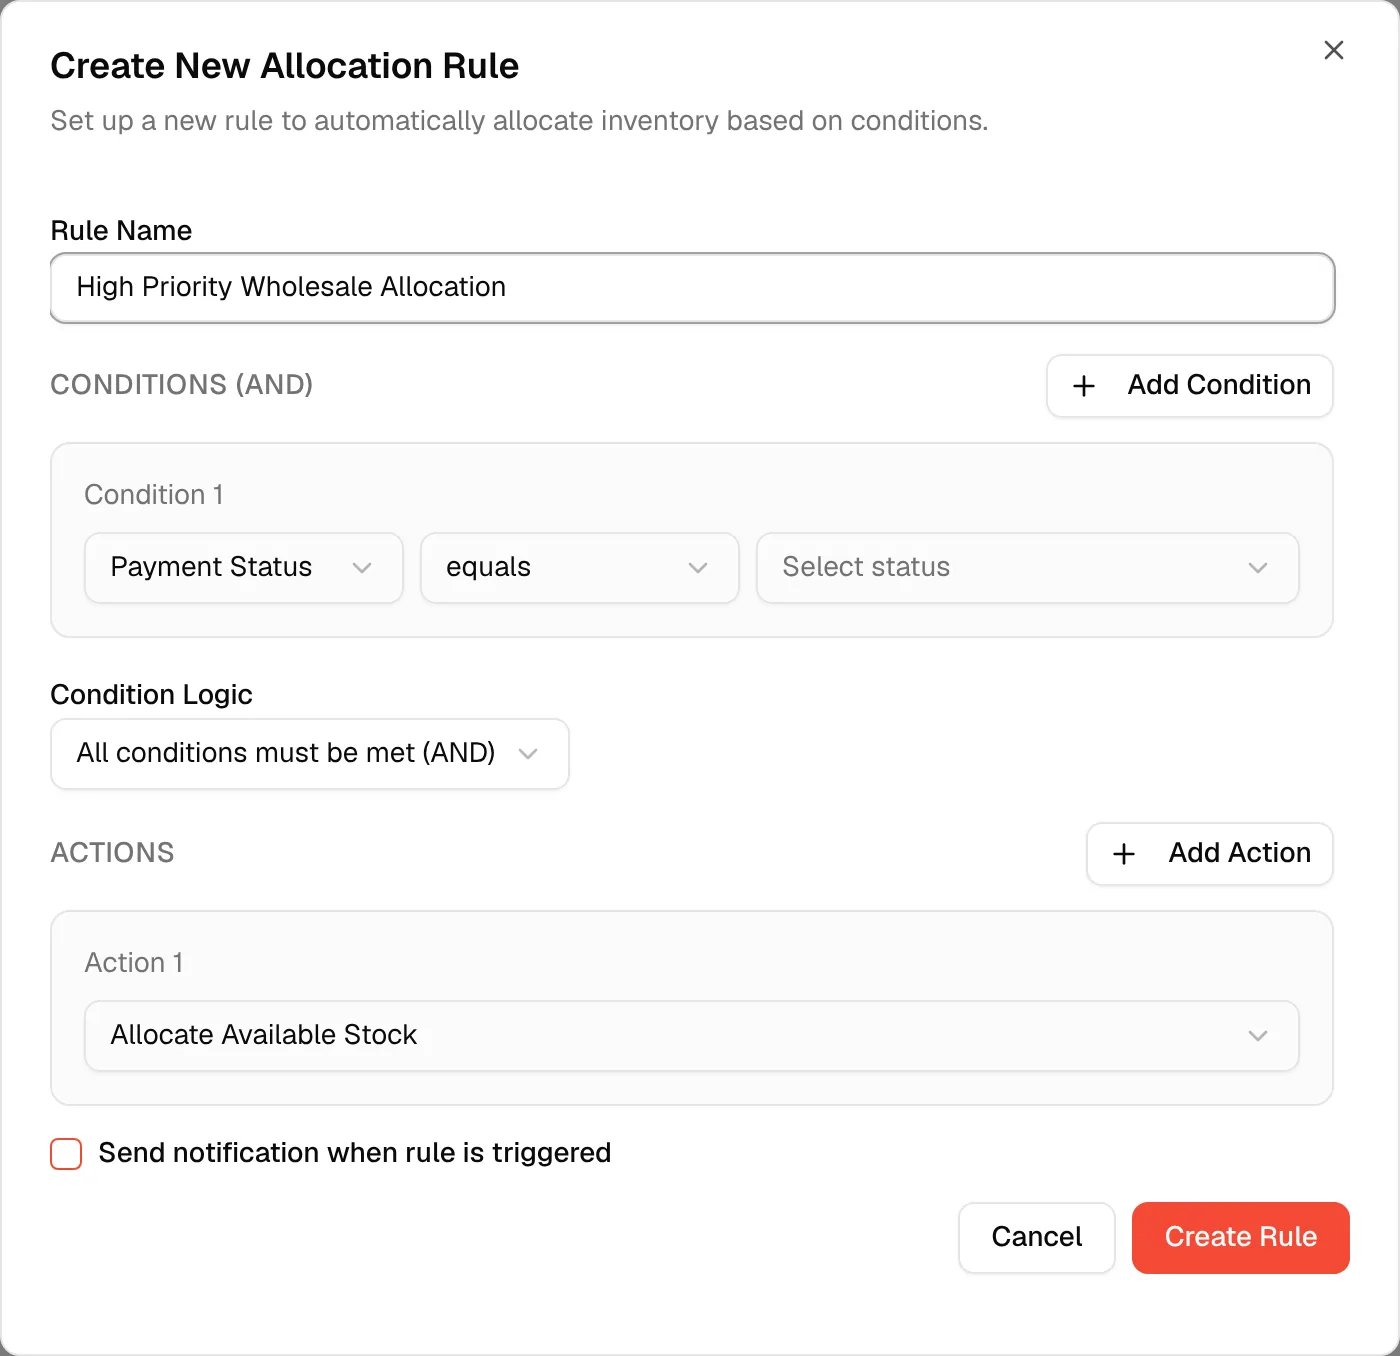Click the ACTIONS section heading
The width and height of the screenshot is (1400, 1356).
[x=112, y=853]
